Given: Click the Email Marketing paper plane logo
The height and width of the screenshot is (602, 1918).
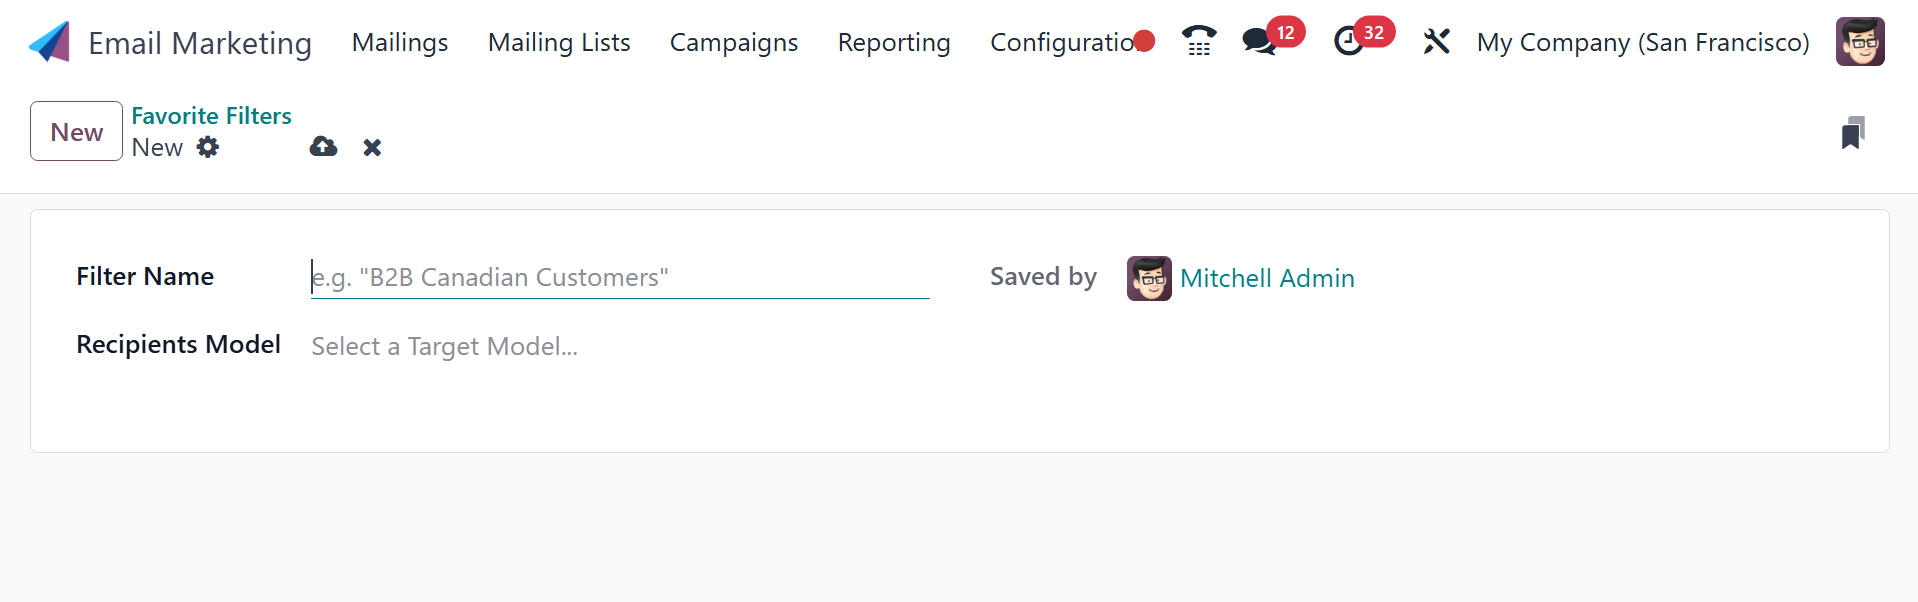Looking at the screenshot, I should click(49, 42).
